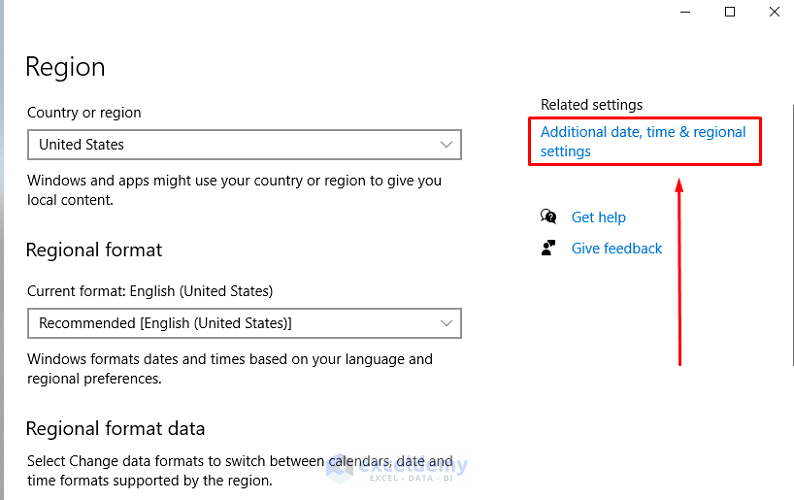Viewport: 794px width, 500px height.
Task: Expand the regional format chevron arrow
Action: click(x=447, y=323)
